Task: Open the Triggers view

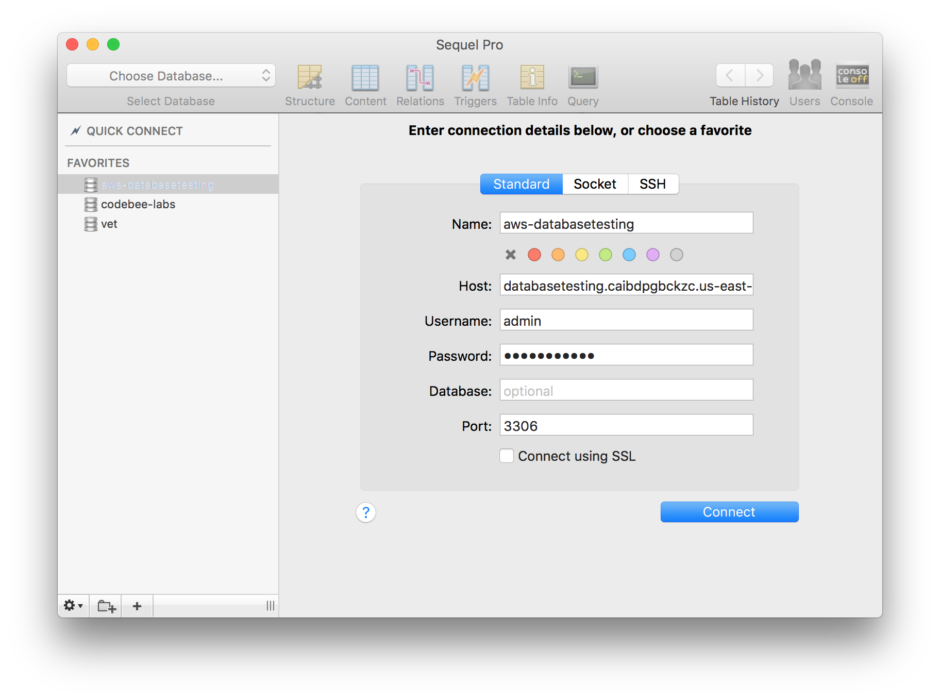Action: coord(475,85)
